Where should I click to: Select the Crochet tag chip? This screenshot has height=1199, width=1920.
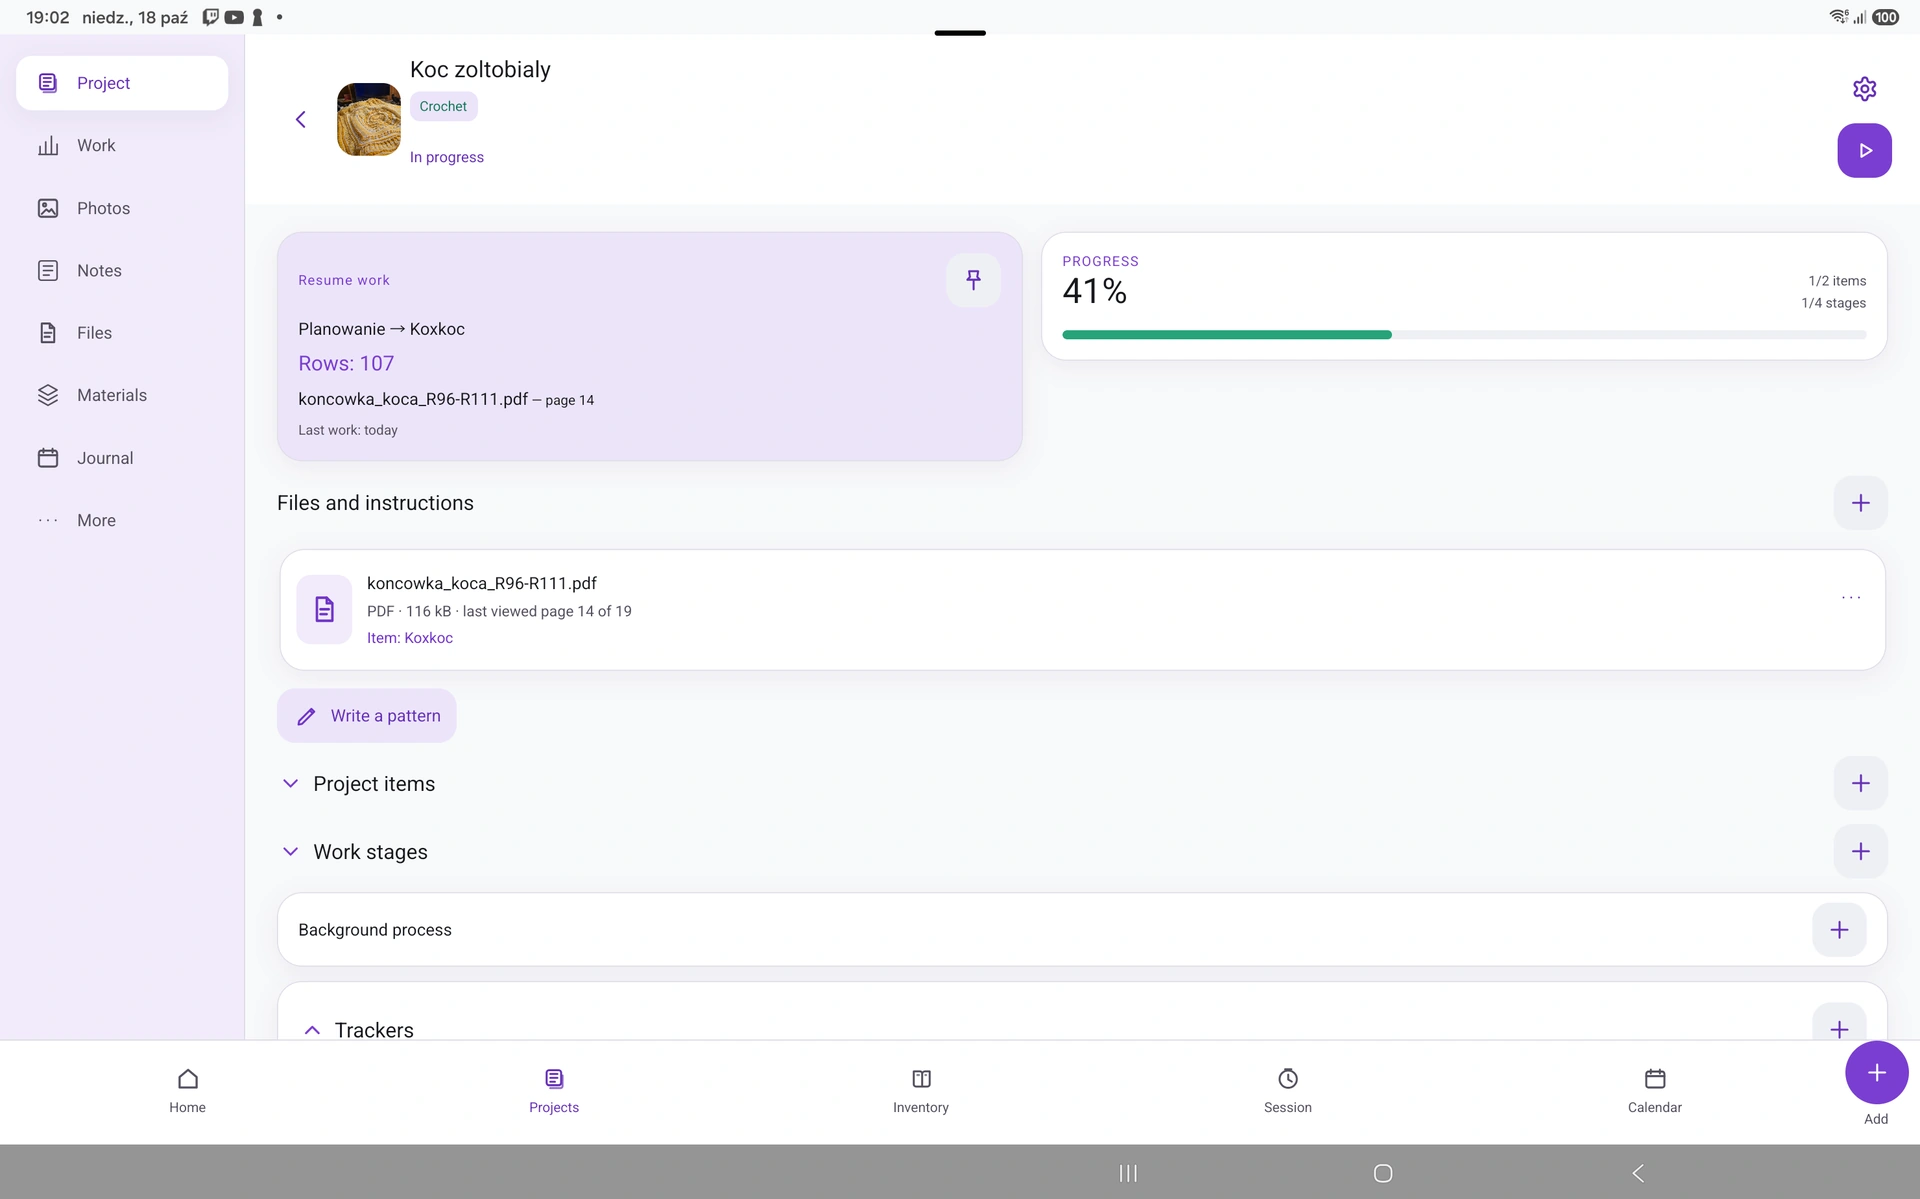point(443,106)
